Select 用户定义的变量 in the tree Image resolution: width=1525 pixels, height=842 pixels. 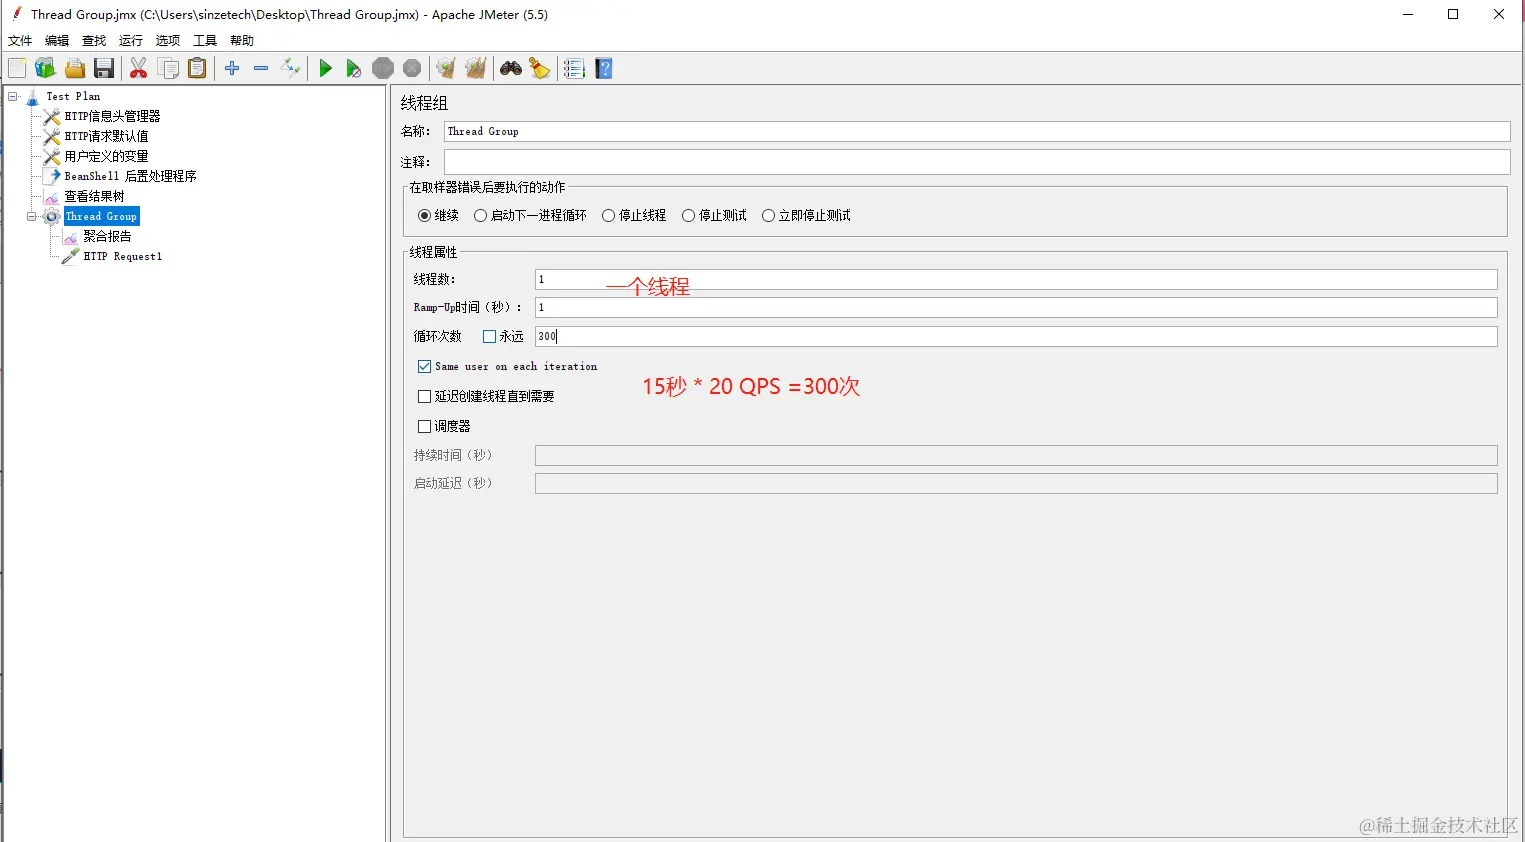click(106, 157)
